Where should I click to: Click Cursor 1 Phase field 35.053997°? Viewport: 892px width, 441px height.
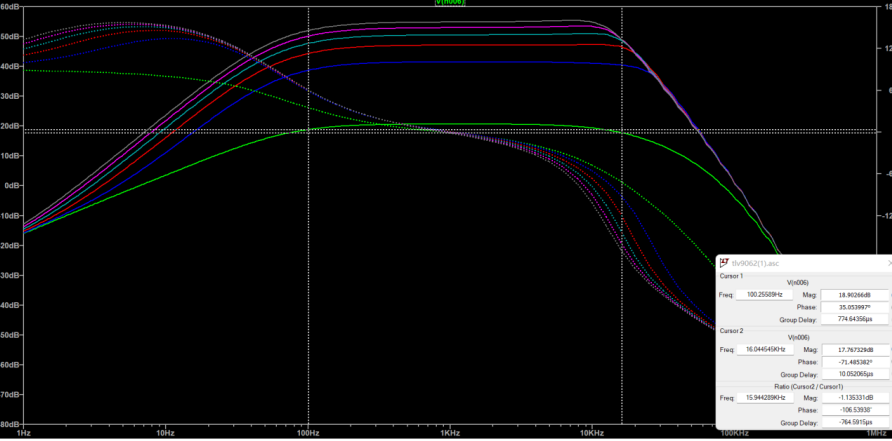coord(854,307)
